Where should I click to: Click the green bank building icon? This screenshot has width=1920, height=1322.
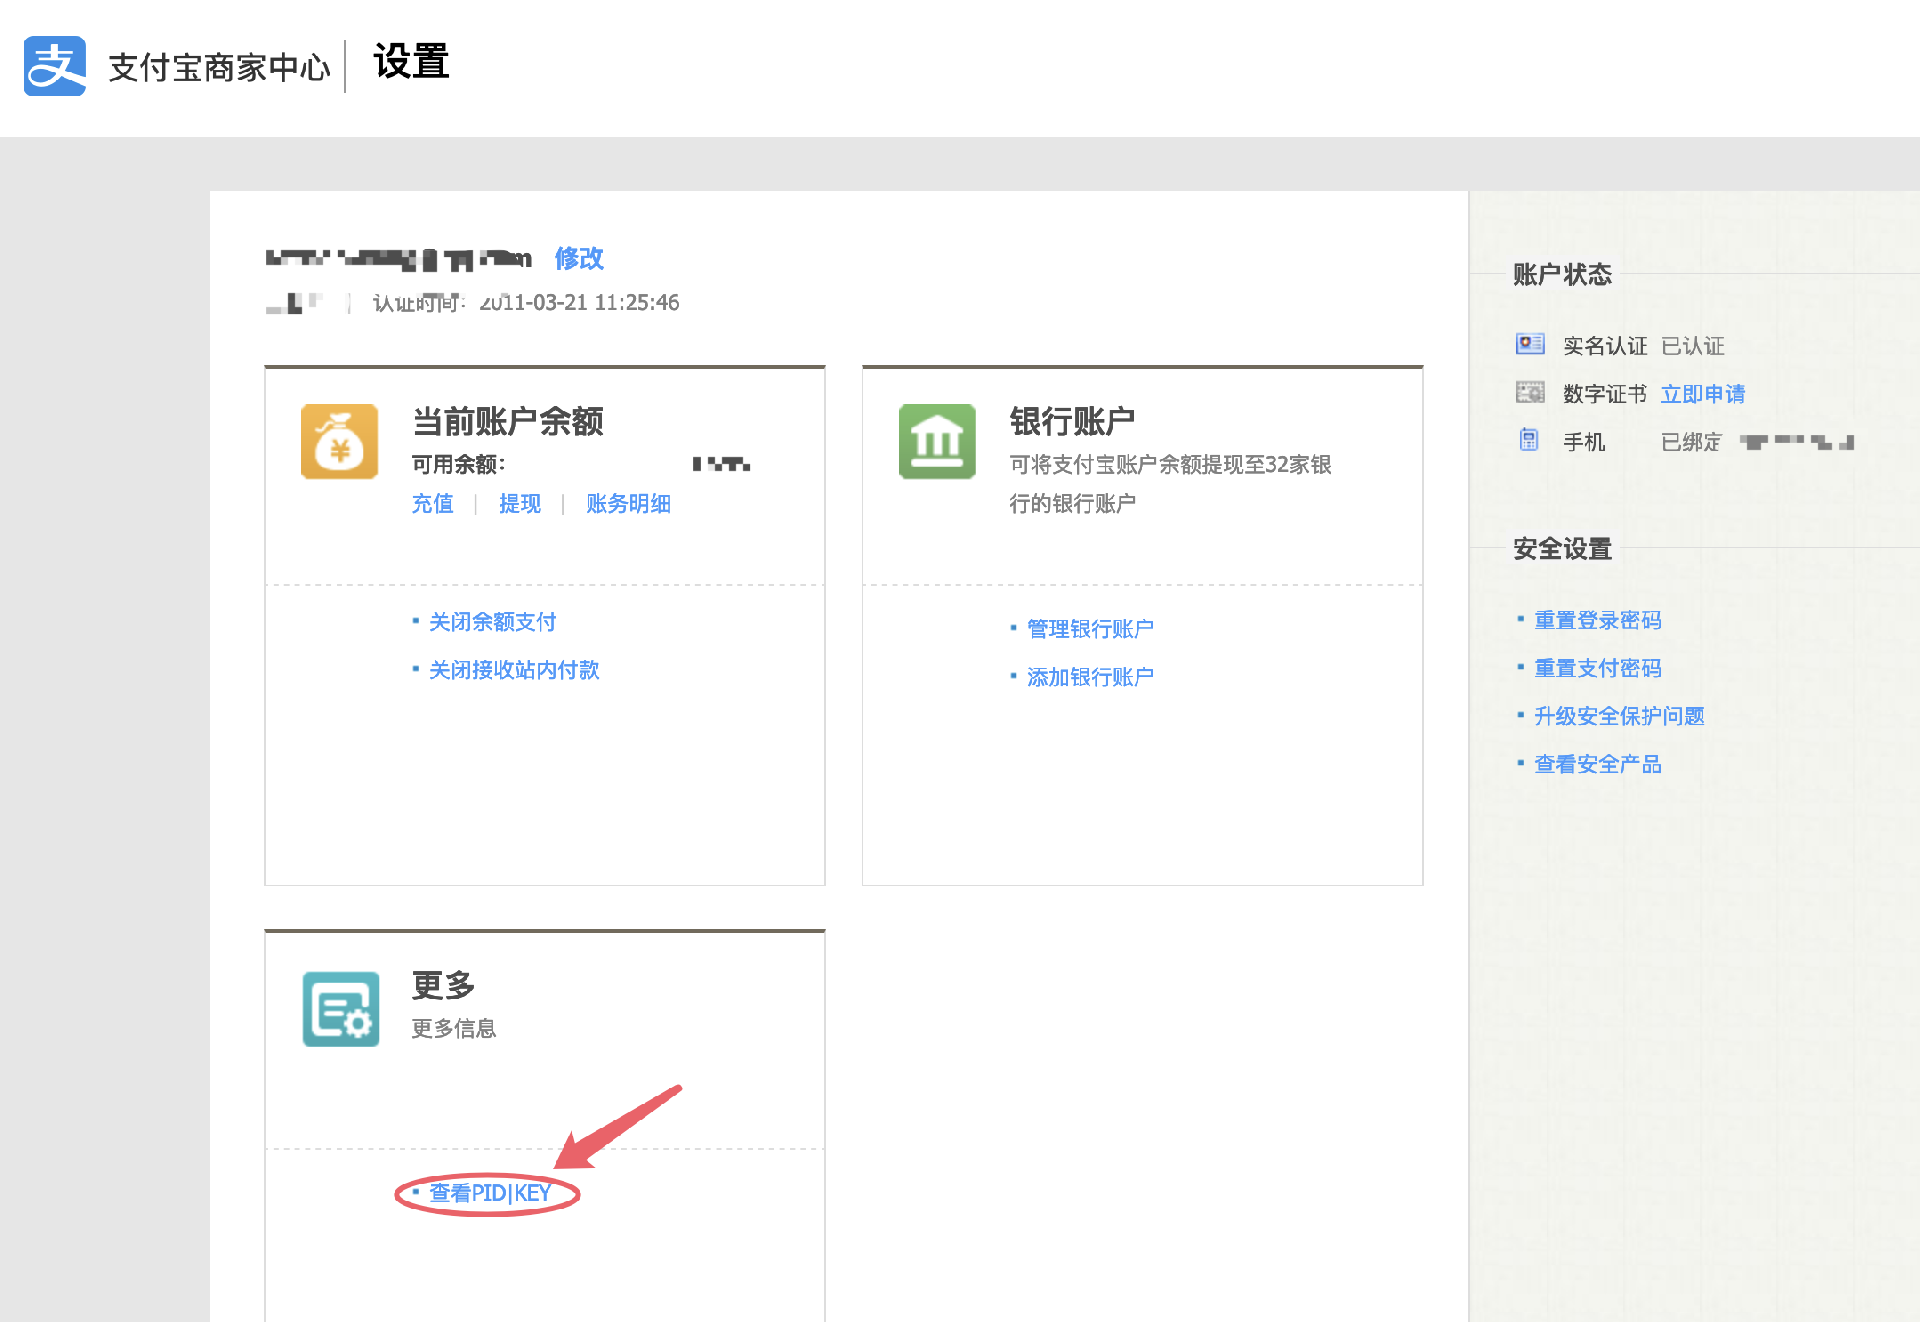(x=937, y=441)
